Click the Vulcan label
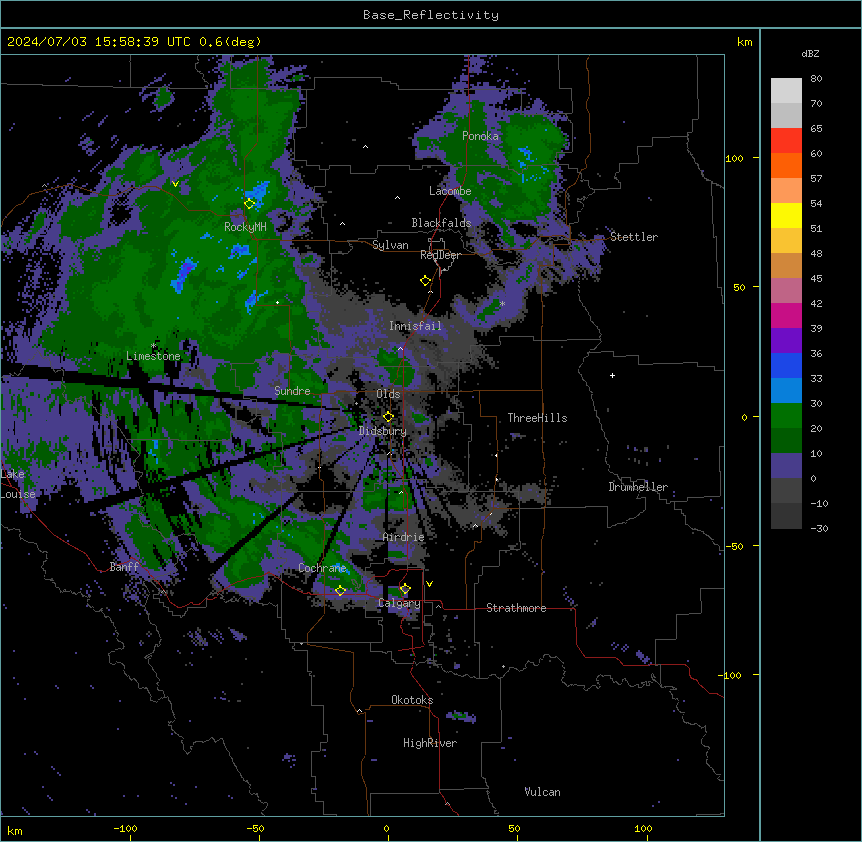Image resolution: width=862 pixels, height=842 pixels. pyautogui.click(x=543, y=792)
